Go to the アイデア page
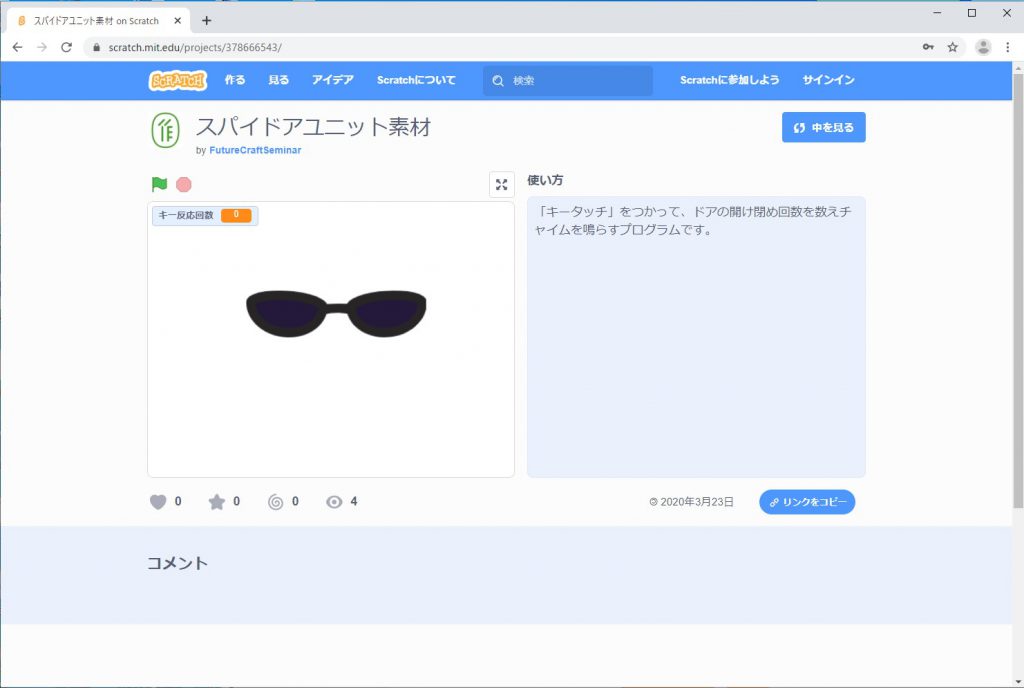 pos(332,80)
